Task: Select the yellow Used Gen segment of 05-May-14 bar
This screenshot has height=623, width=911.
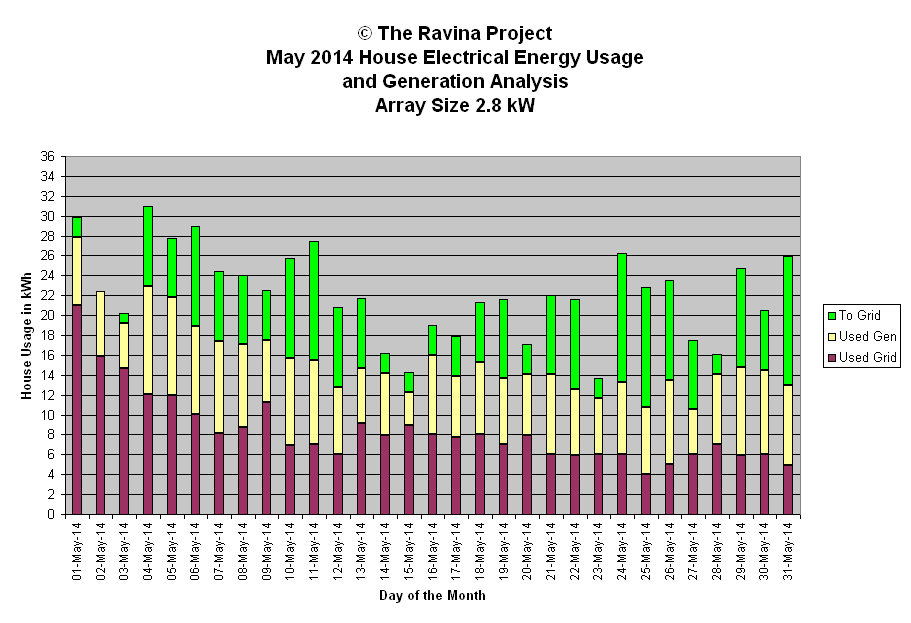Action: tap(171, 346)
